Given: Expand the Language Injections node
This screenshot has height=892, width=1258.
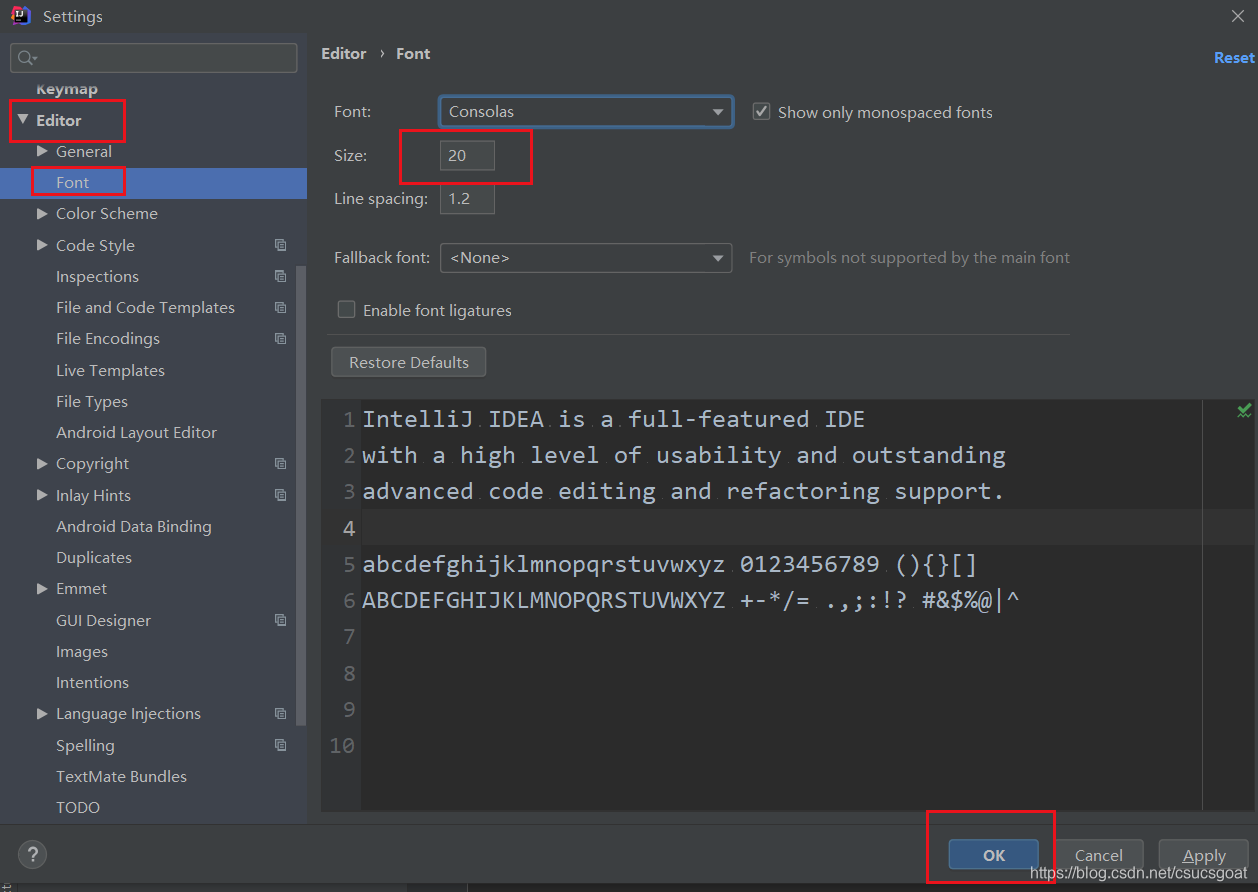Looking at the screenshot, I should click(42, 713).
